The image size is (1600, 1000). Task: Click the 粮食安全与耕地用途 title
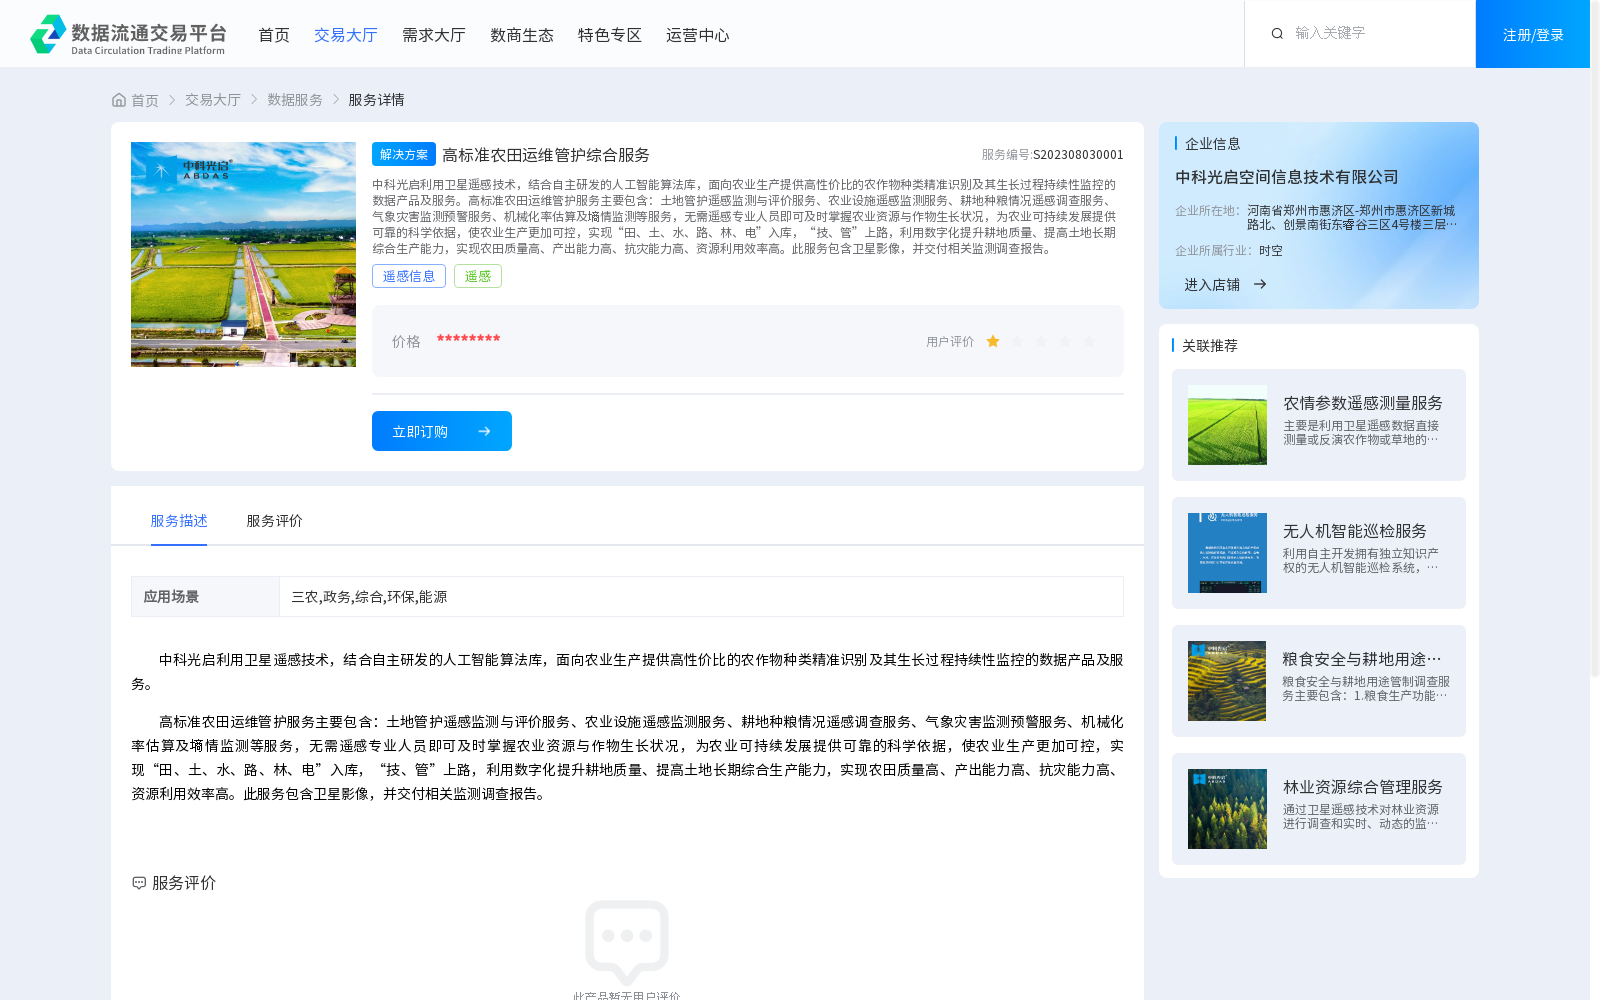(1362, 659)
